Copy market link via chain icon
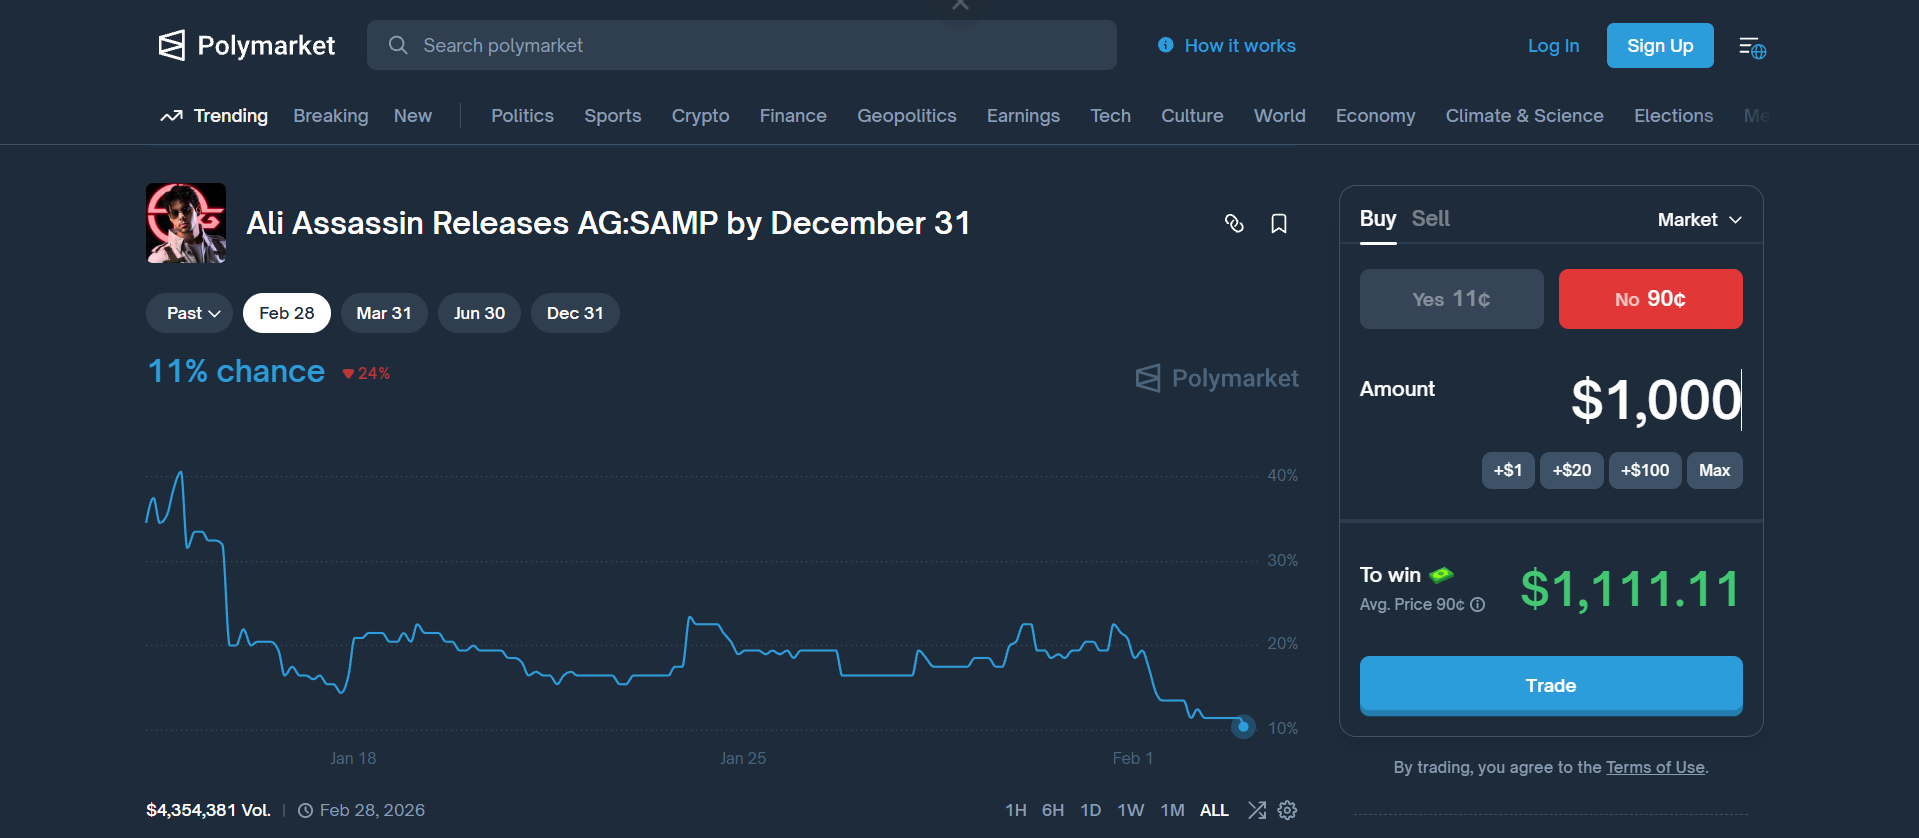This screenshot has height=838, width=1919. tap(1234, 223)
